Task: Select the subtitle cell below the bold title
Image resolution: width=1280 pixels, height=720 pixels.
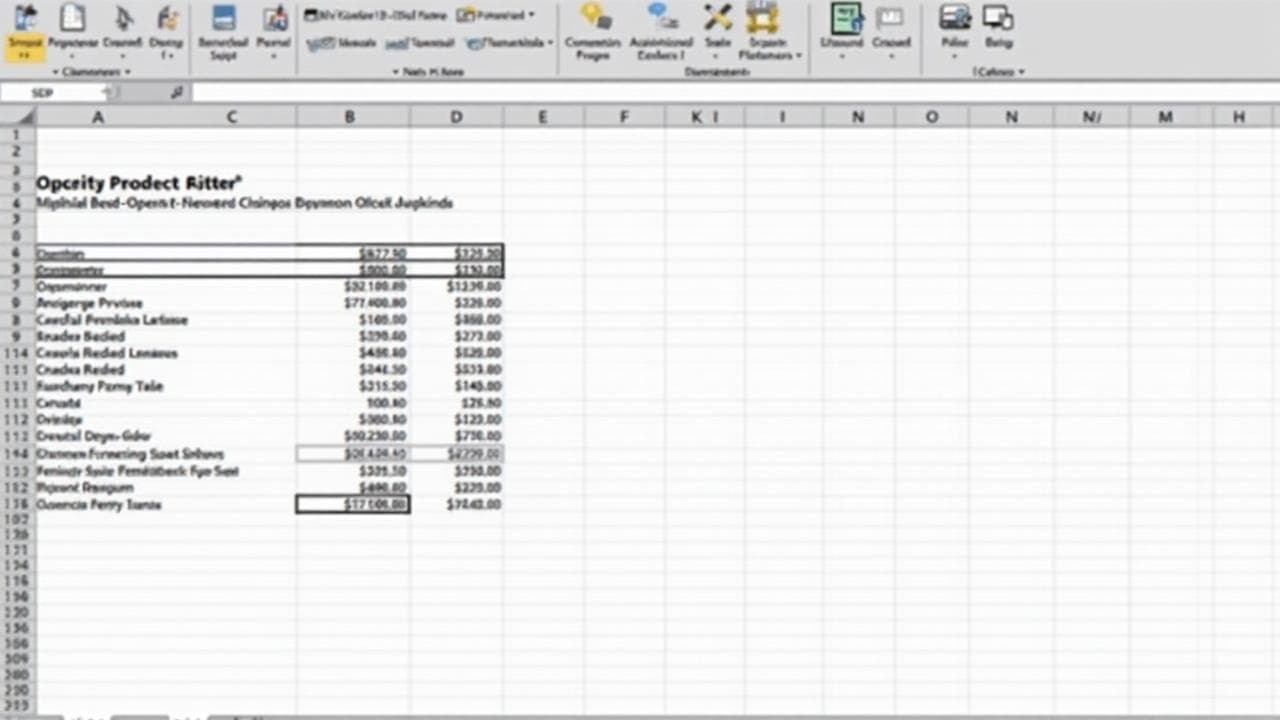Action: pyautogui.click(x=244, y=203)
